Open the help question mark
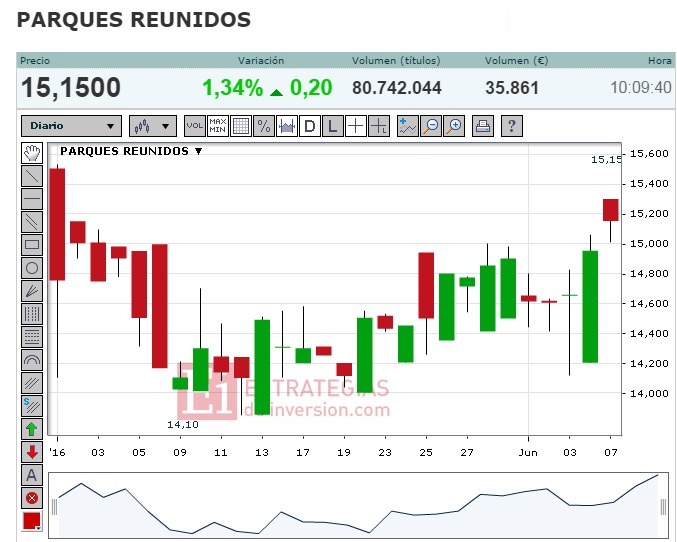The height and width of the screenshot is (542, 677). click(x=512, y=126)
